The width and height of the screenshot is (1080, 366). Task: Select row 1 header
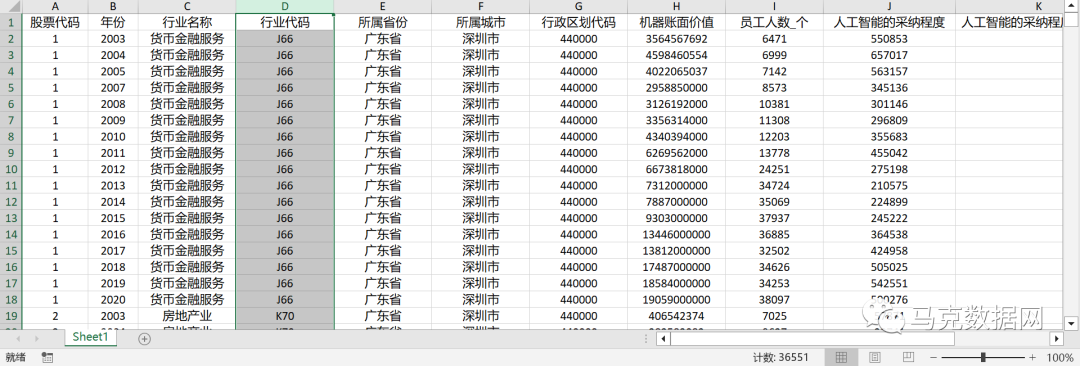coord(11,22)
